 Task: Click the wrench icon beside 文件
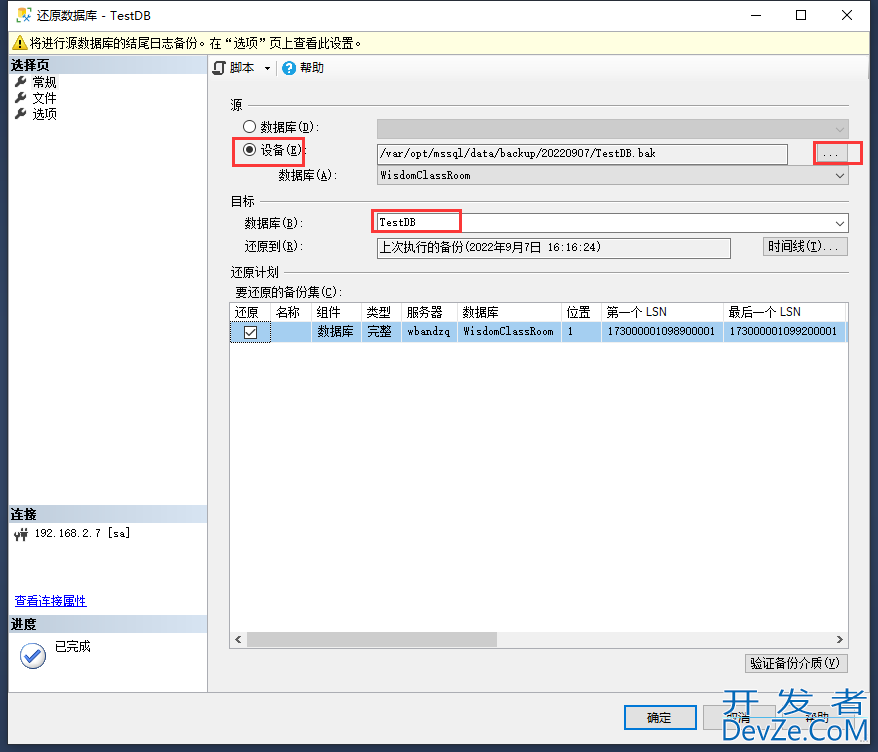[x=21, y=97]
